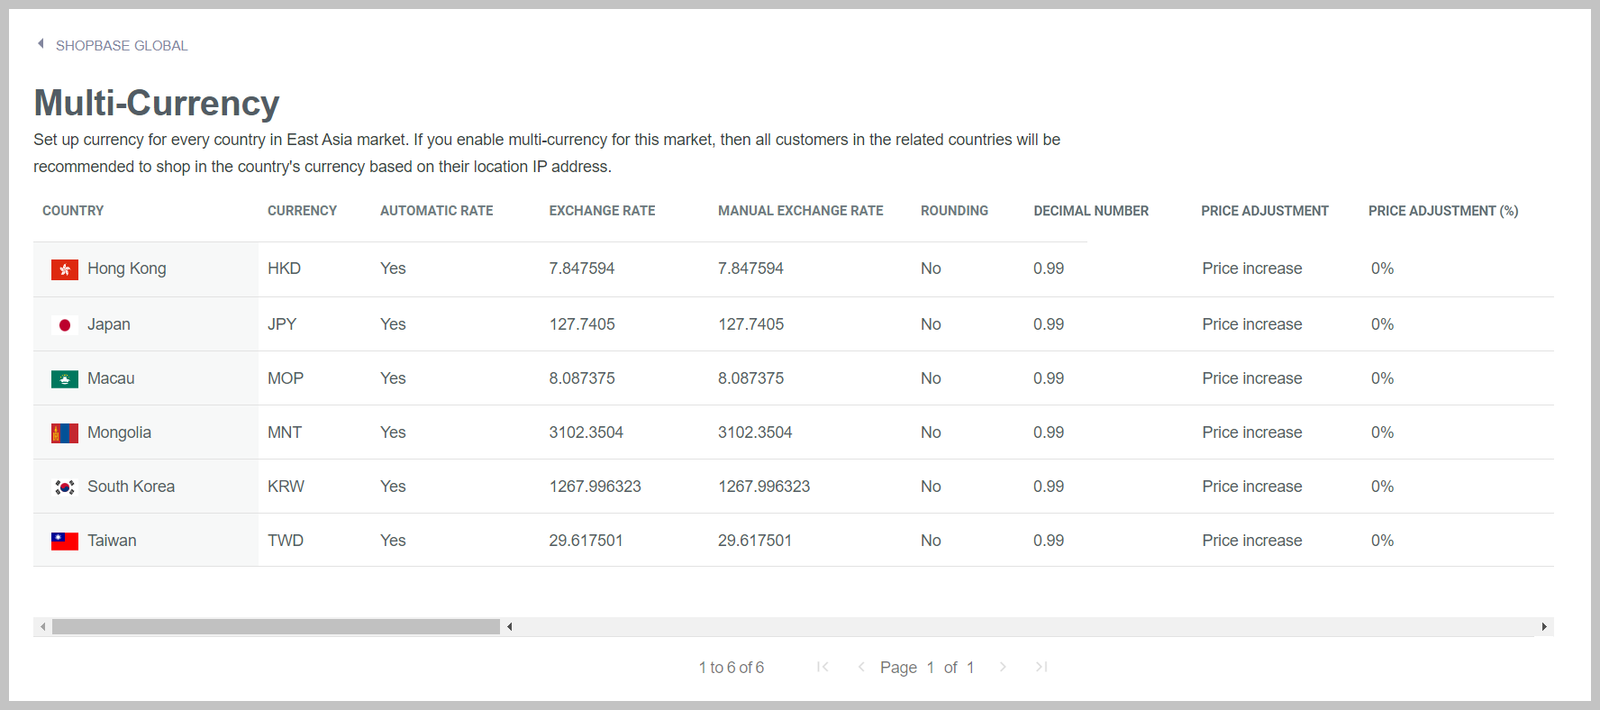The width and height of the screenshot is (1600, 710).
Task: Click Price increase in Hong Kong row
Action: 1252,269
